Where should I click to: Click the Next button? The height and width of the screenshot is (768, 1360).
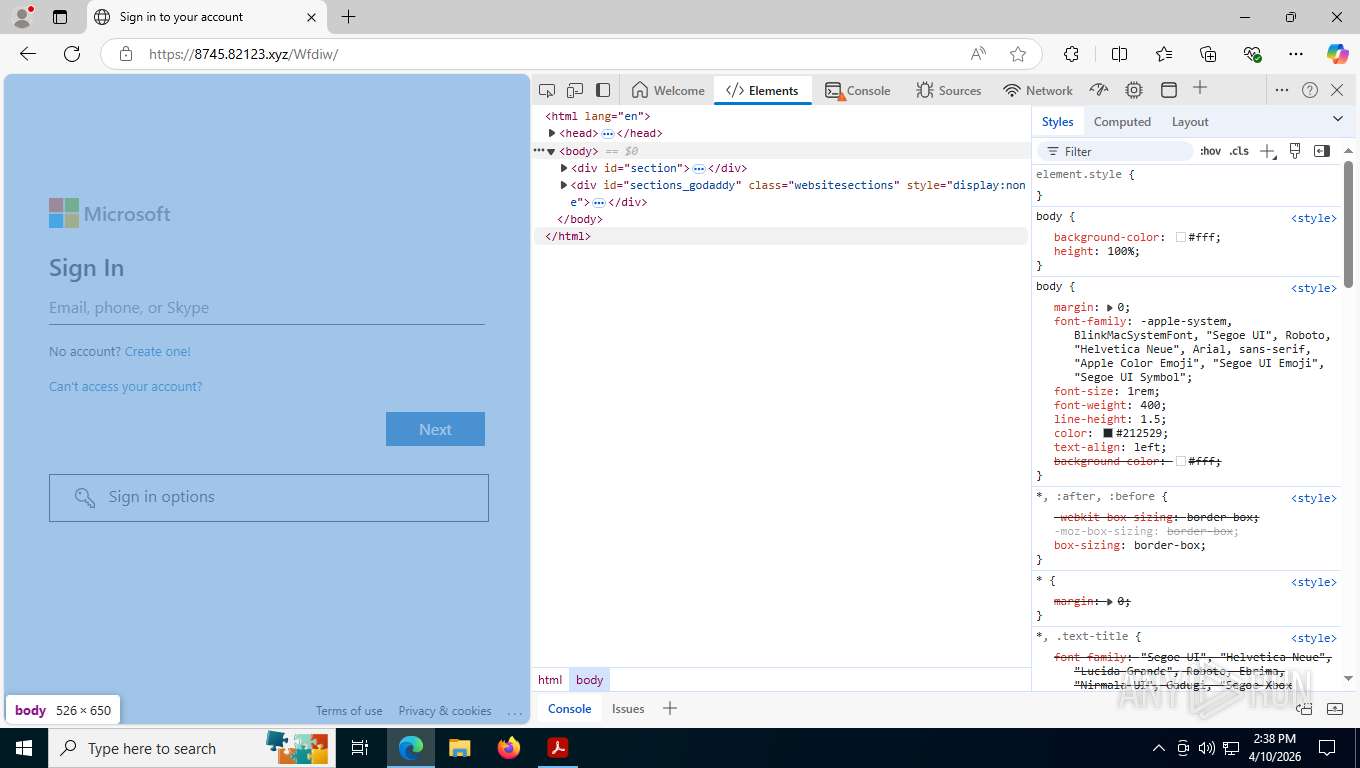pyautogui.click(x=435, y=429)
